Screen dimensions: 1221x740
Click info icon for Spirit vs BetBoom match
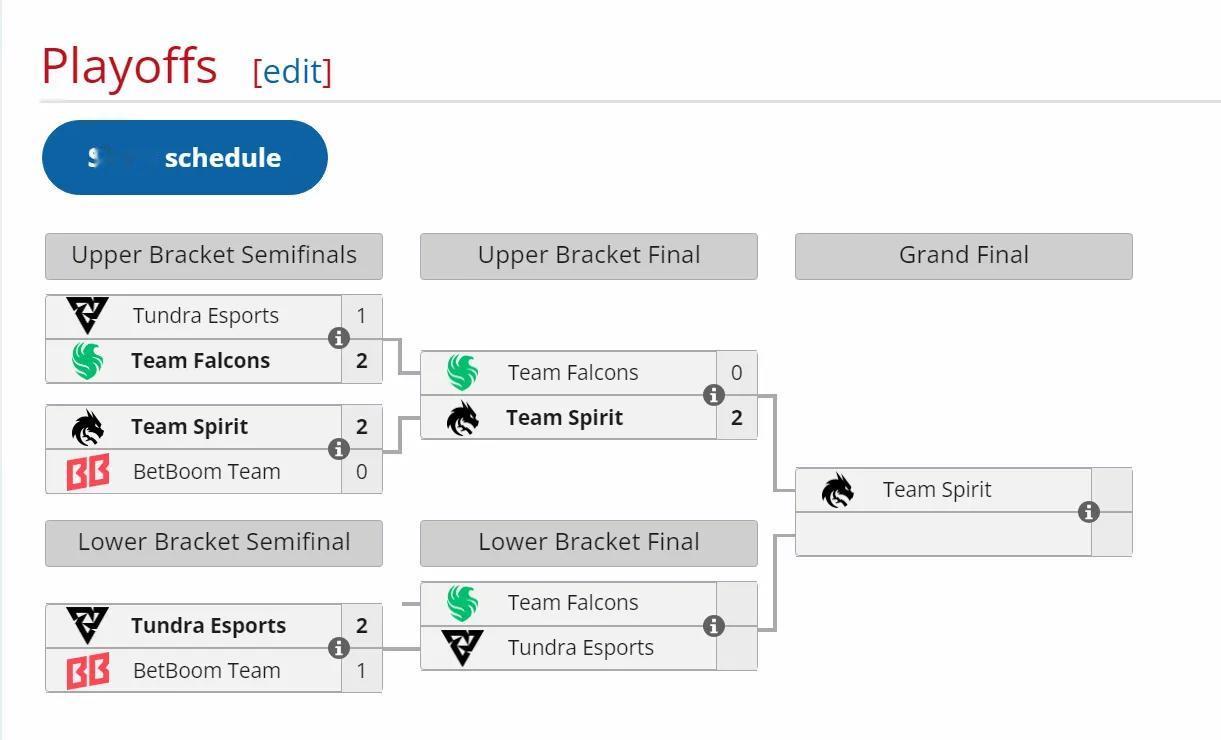[339, 449]
